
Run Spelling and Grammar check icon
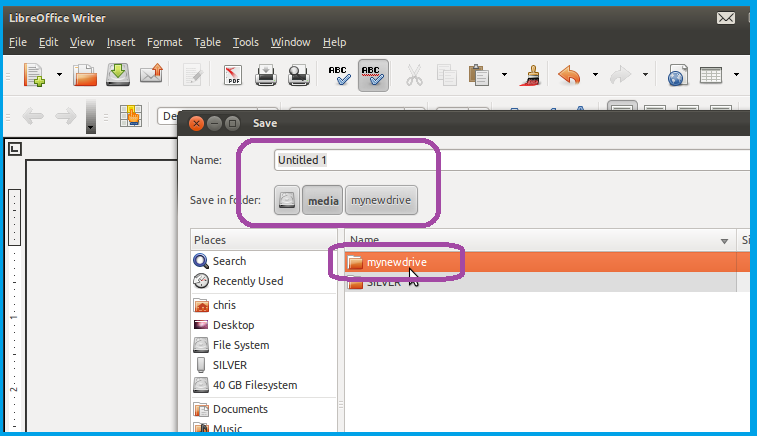(x=339, y=75)
